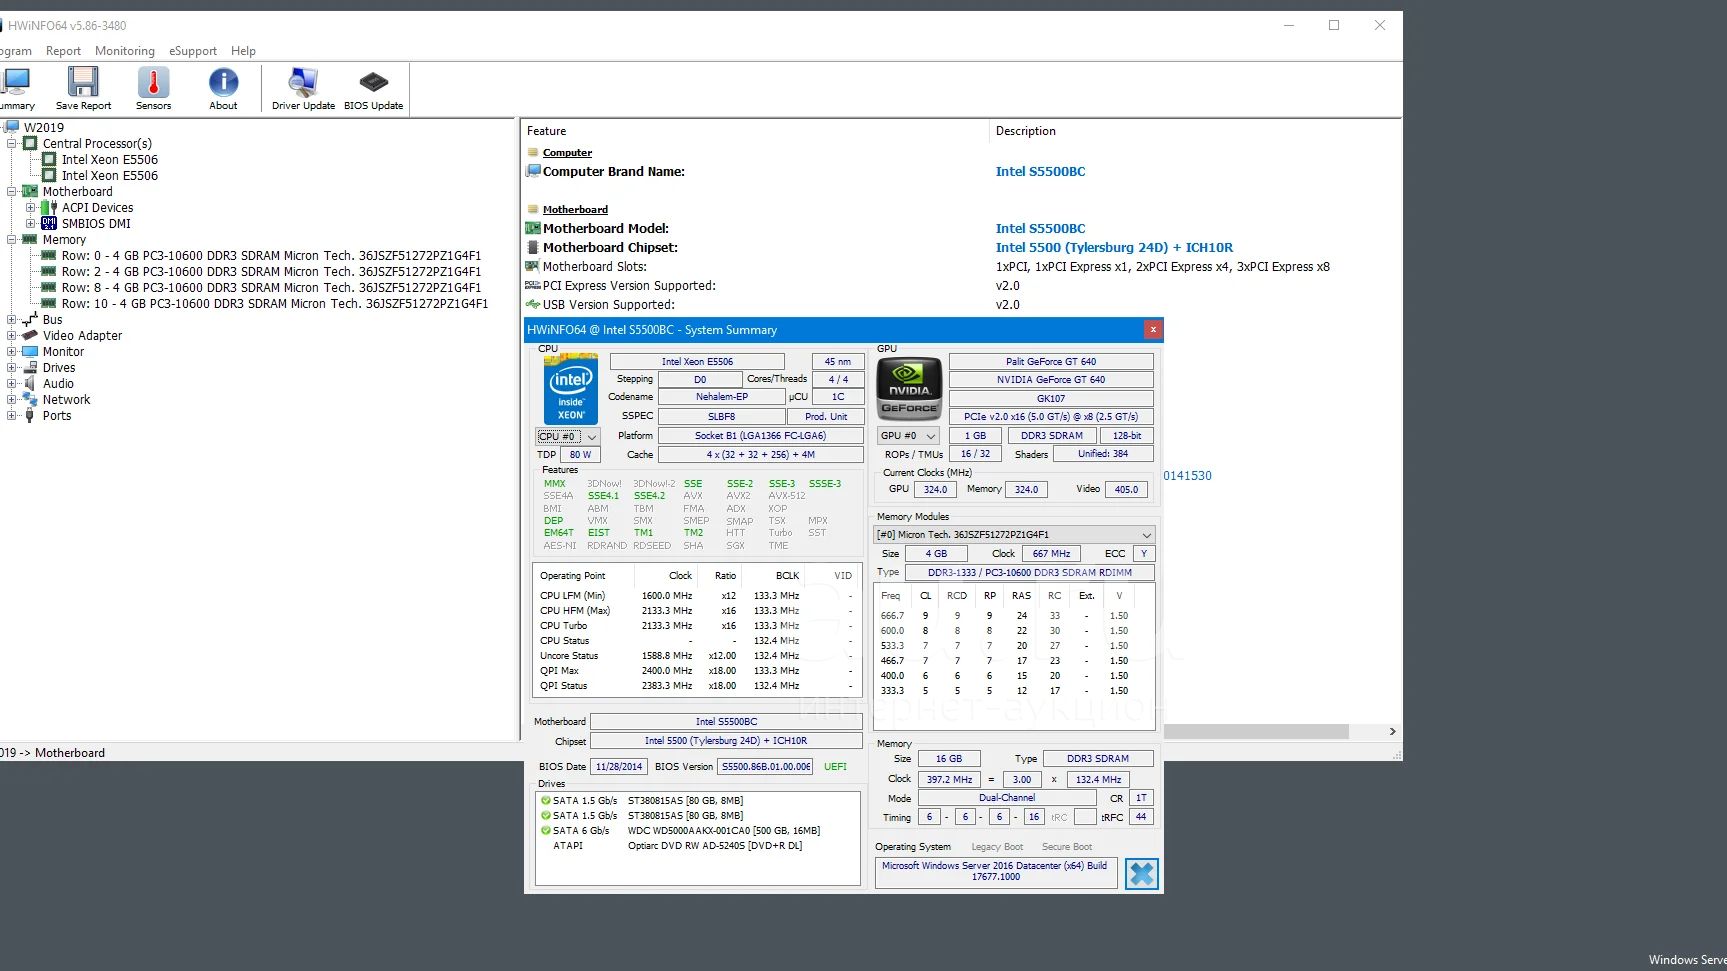The height and width of the screenshot is (971, 1727).
Task: Select Row: 10 - 4 GB memory entry
Action: pos(274,303)
